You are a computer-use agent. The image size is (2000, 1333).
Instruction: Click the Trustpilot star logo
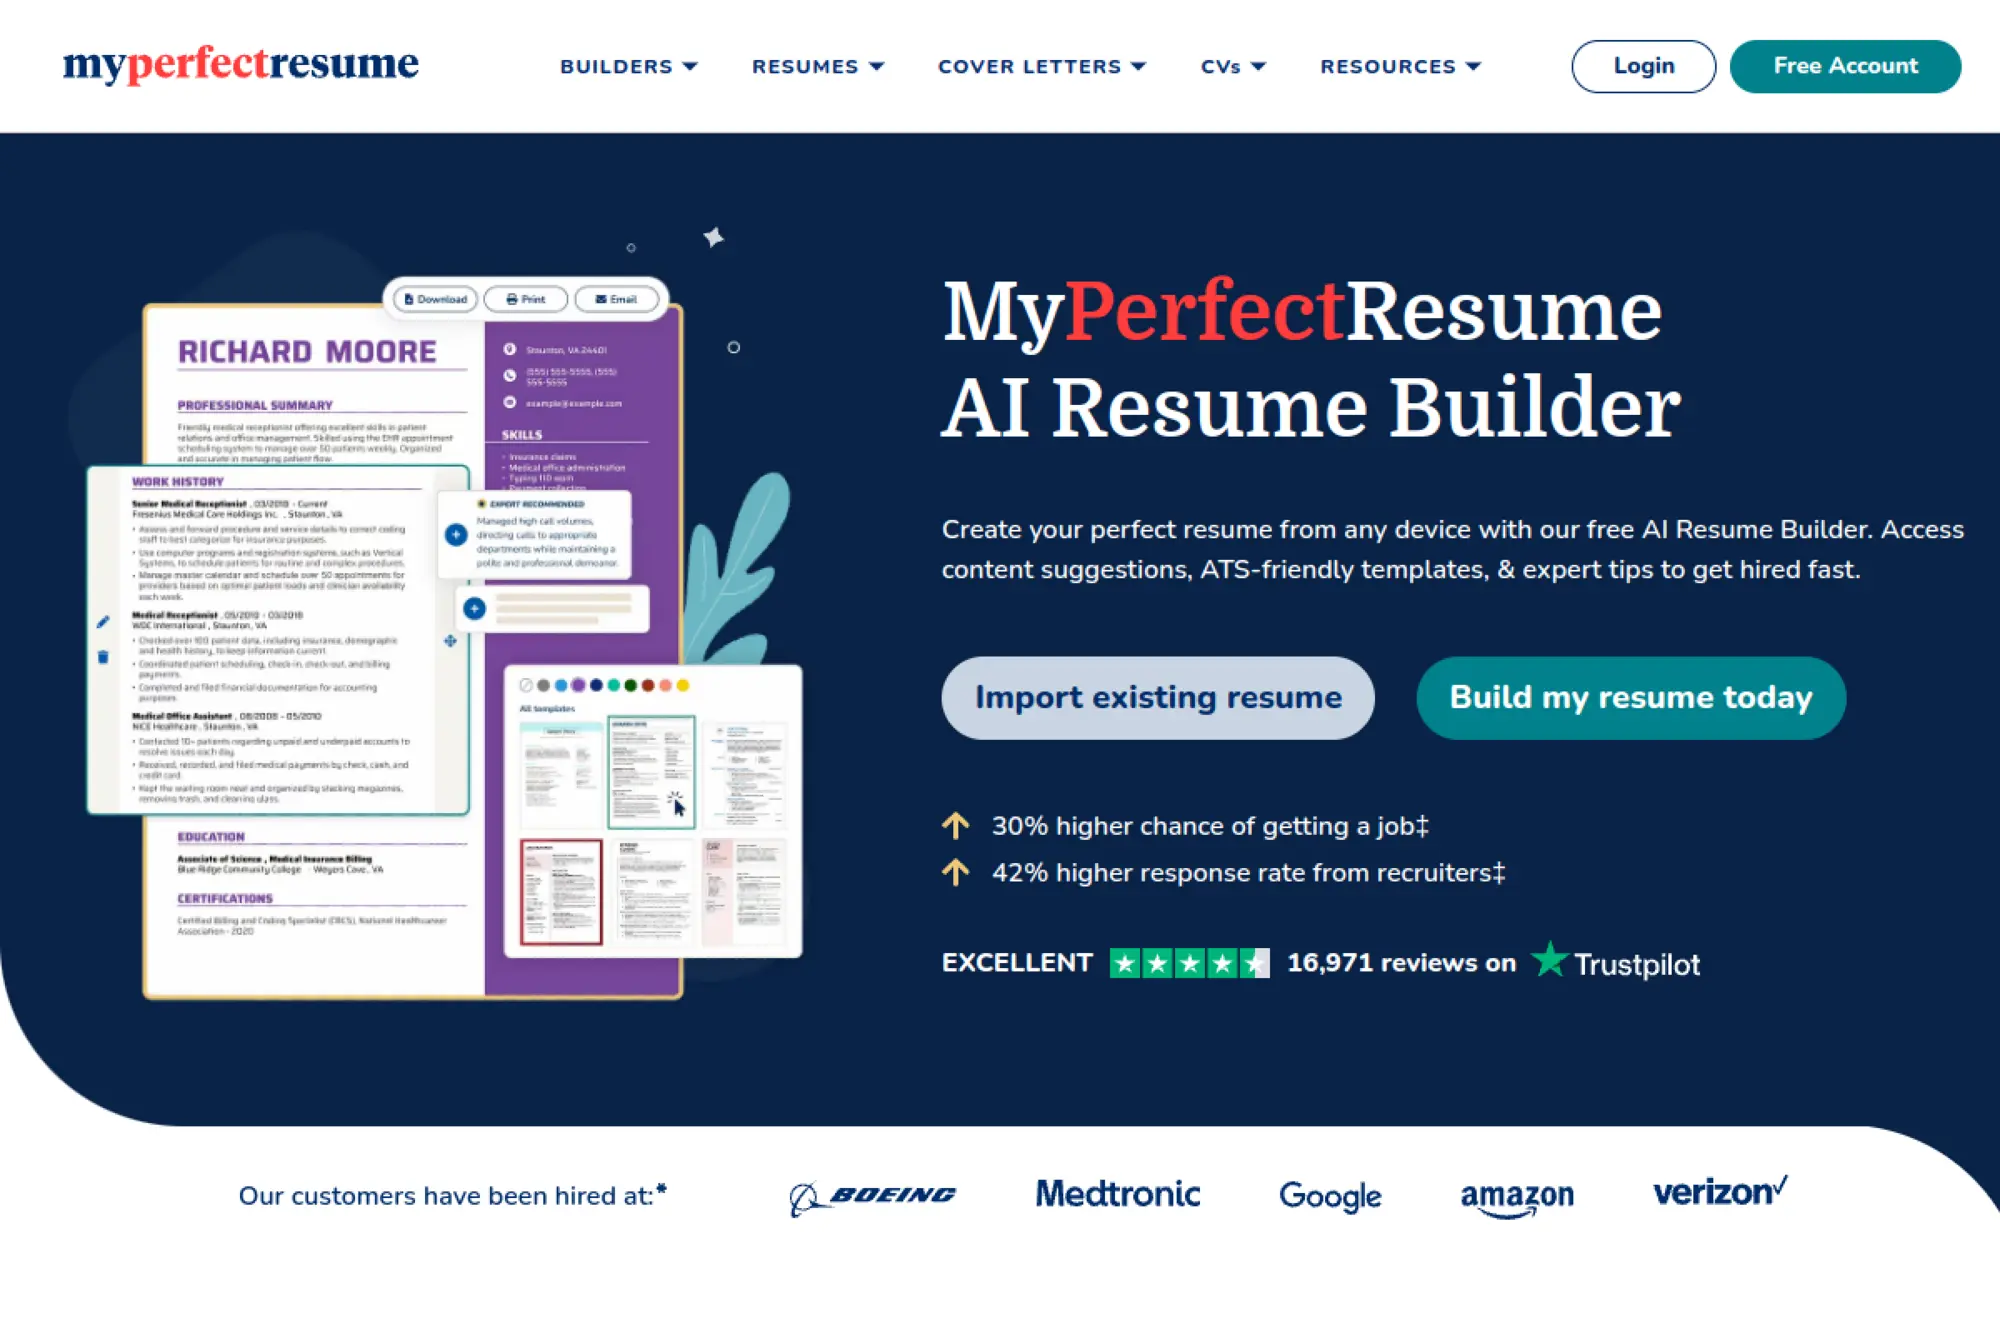click(x=1549, y=960)
